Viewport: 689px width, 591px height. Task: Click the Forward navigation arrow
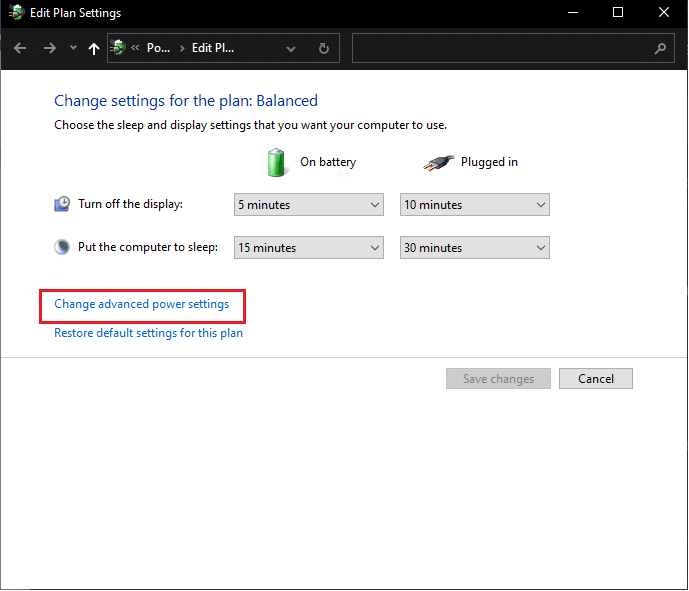(x=50, y=48)
